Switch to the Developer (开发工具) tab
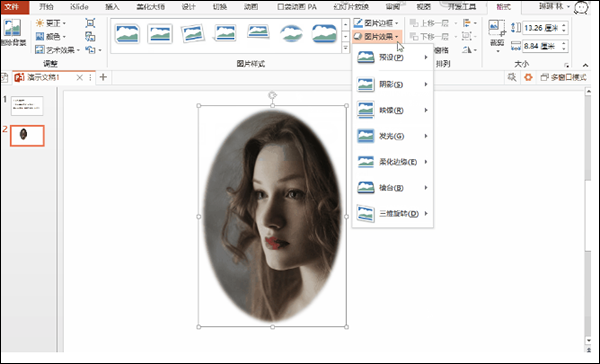600x364 pixels. pyautogui.click(x=462, y=7)
